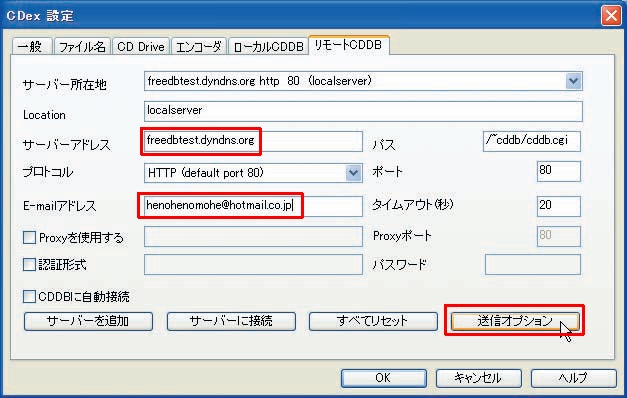This screenshot has width=627, height=398.
Task: Click the サーバーアドレス input field
Action: [x=253, y=141]
